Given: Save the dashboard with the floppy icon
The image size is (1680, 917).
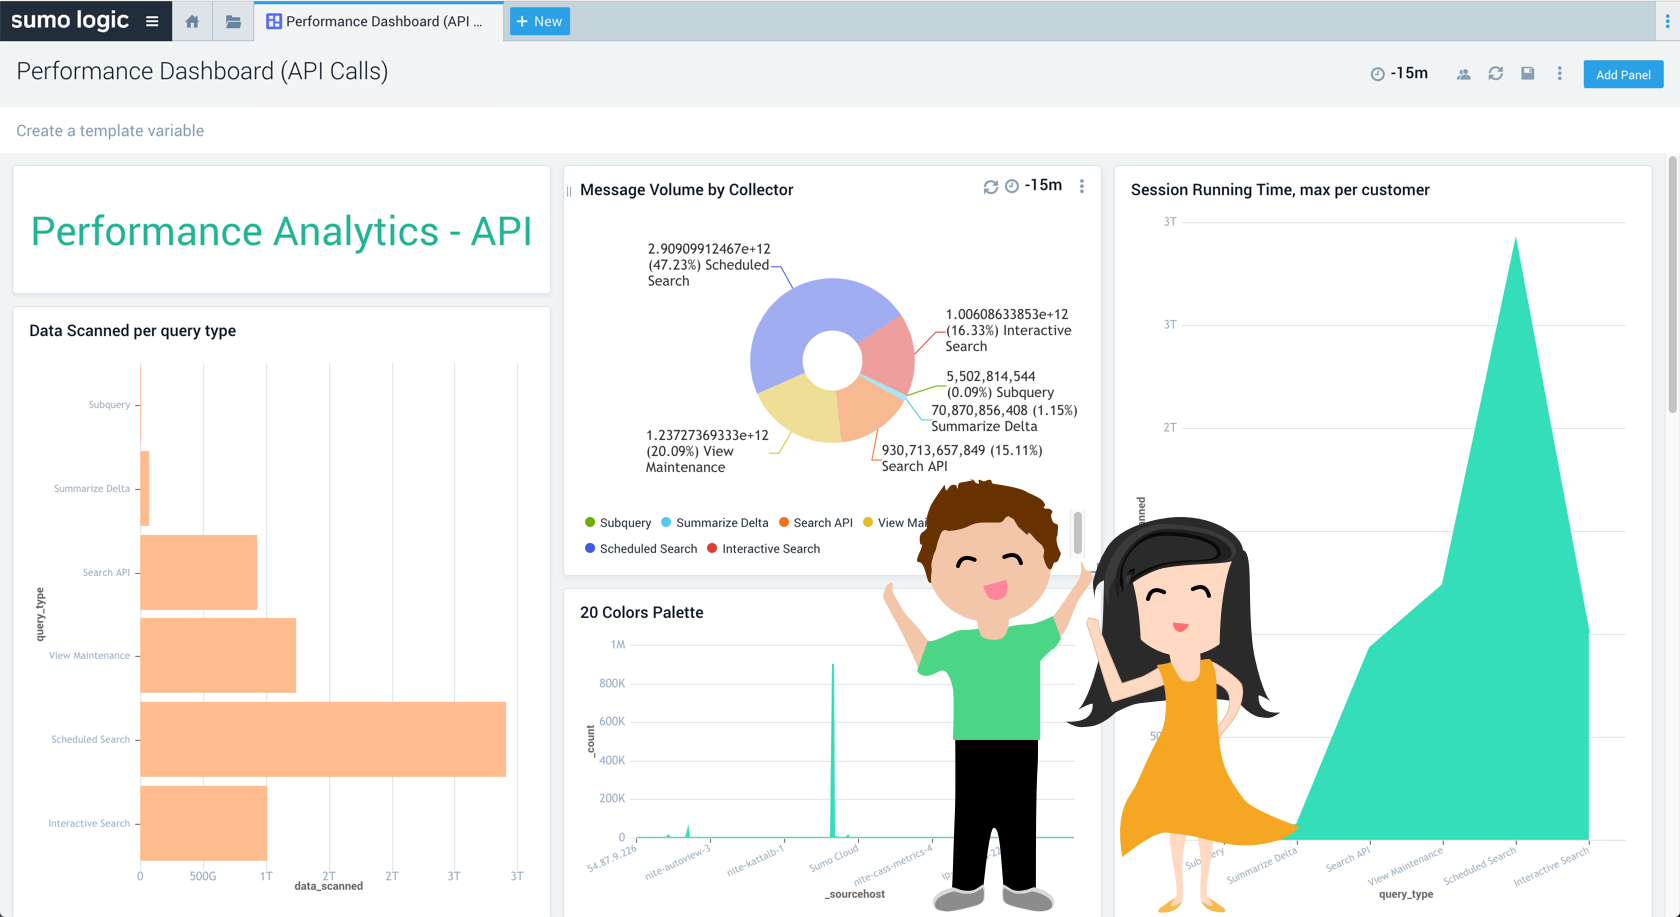Looking at the screenshot, I should (1527, 73).
